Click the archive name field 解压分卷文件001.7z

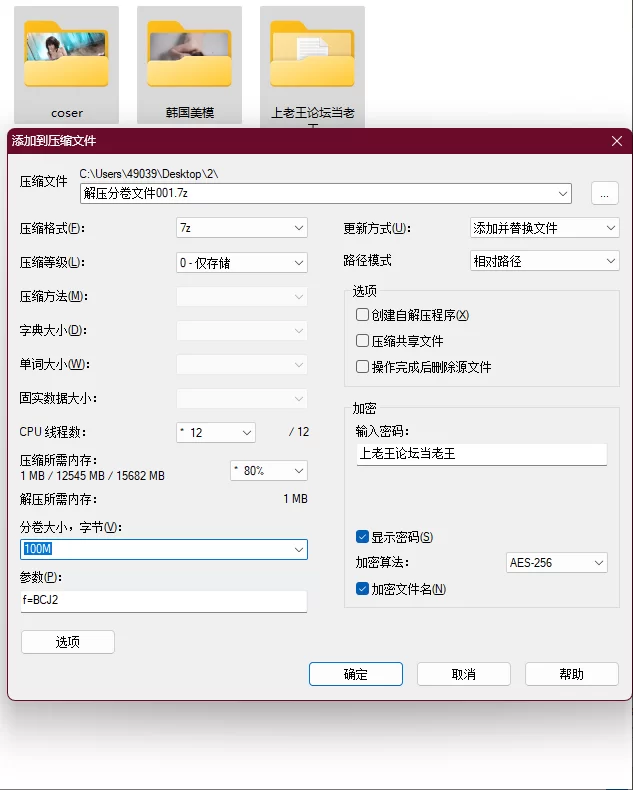pos(326,193)
